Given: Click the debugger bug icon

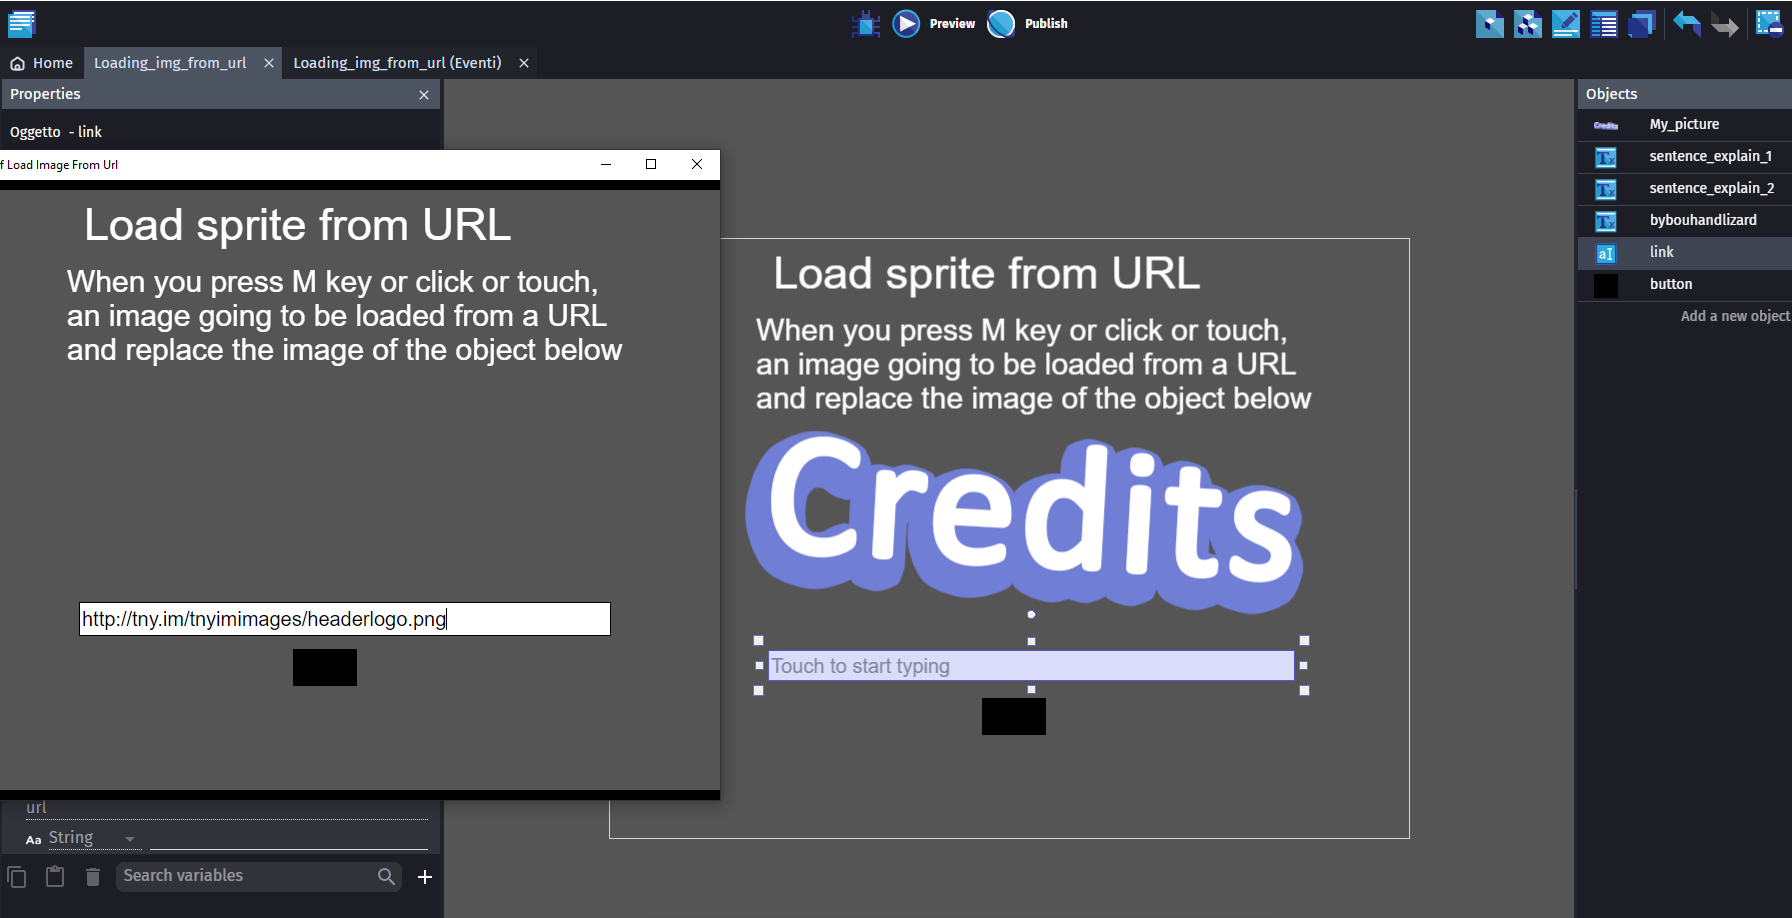Looking at the screenshot, I should [x=865, y=23].
